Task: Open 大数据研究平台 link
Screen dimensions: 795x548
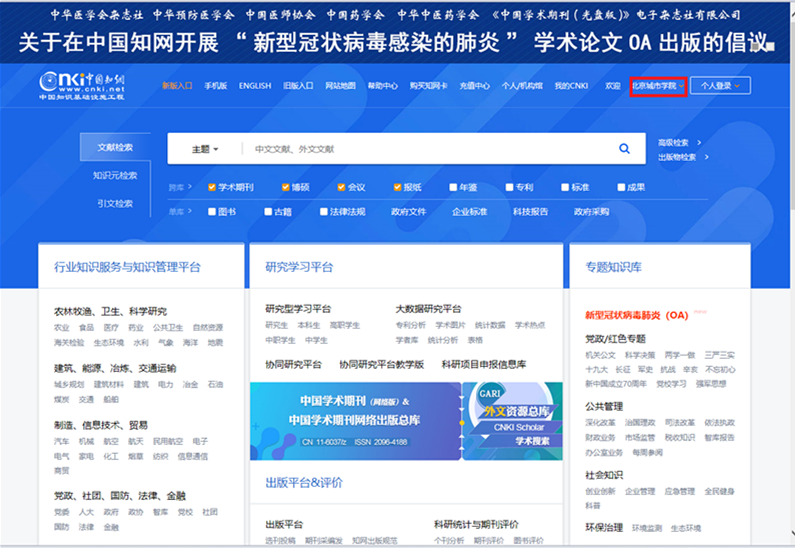Action: pos(428,309)
